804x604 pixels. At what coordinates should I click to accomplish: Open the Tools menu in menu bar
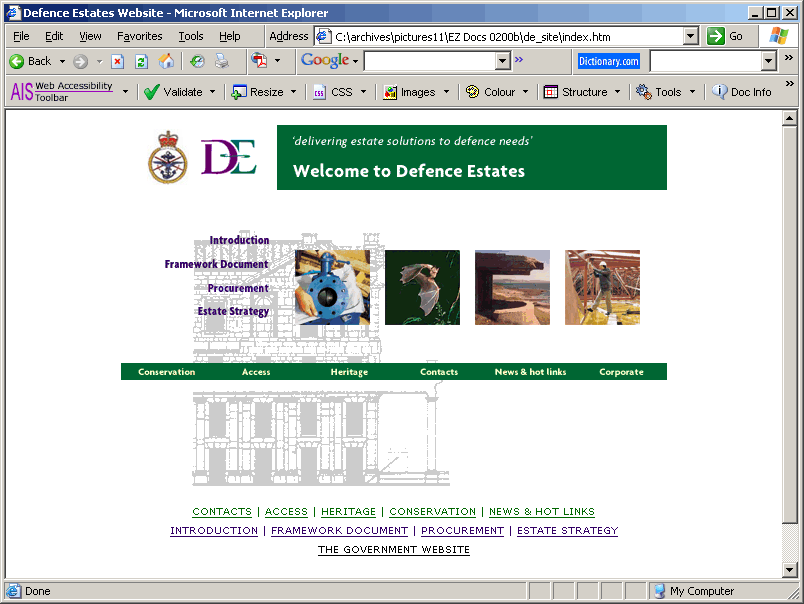[x=191, y=36]
